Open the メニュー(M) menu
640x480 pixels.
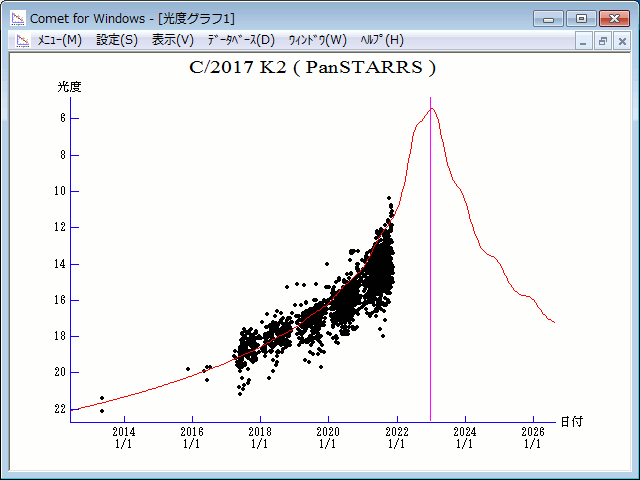click(x=60, y=40)
